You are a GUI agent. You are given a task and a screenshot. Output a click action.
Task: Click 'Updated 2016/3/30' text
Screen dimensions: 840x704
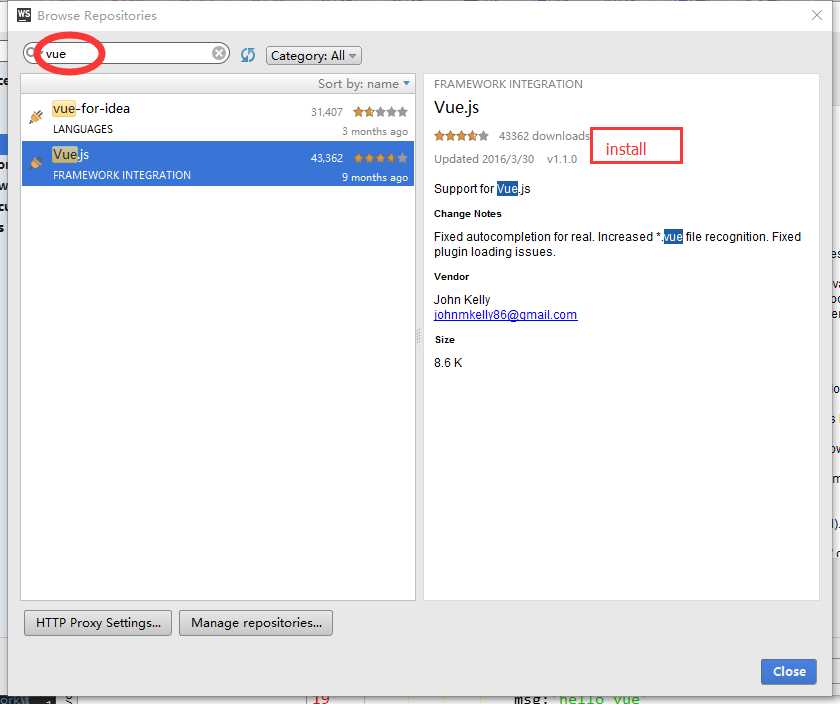pyautogui.click(x=484, y=159)
